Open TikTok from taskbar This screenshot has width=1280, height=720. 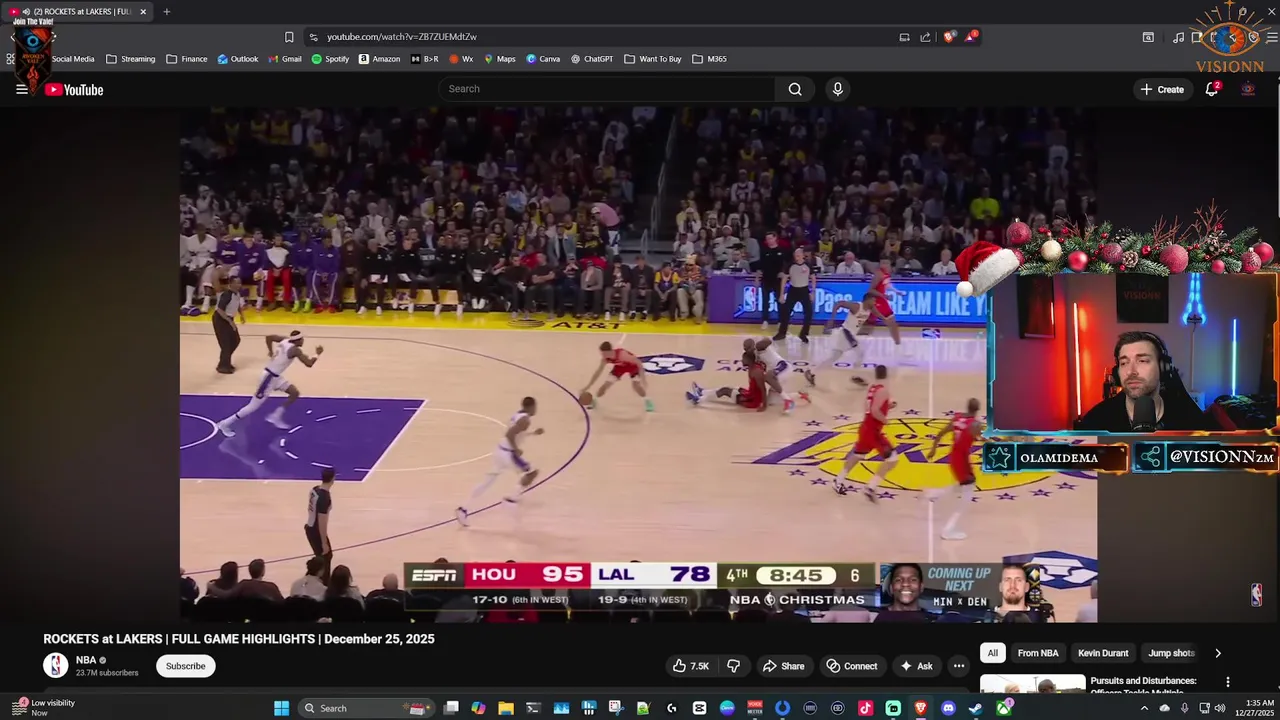(865, 708)
